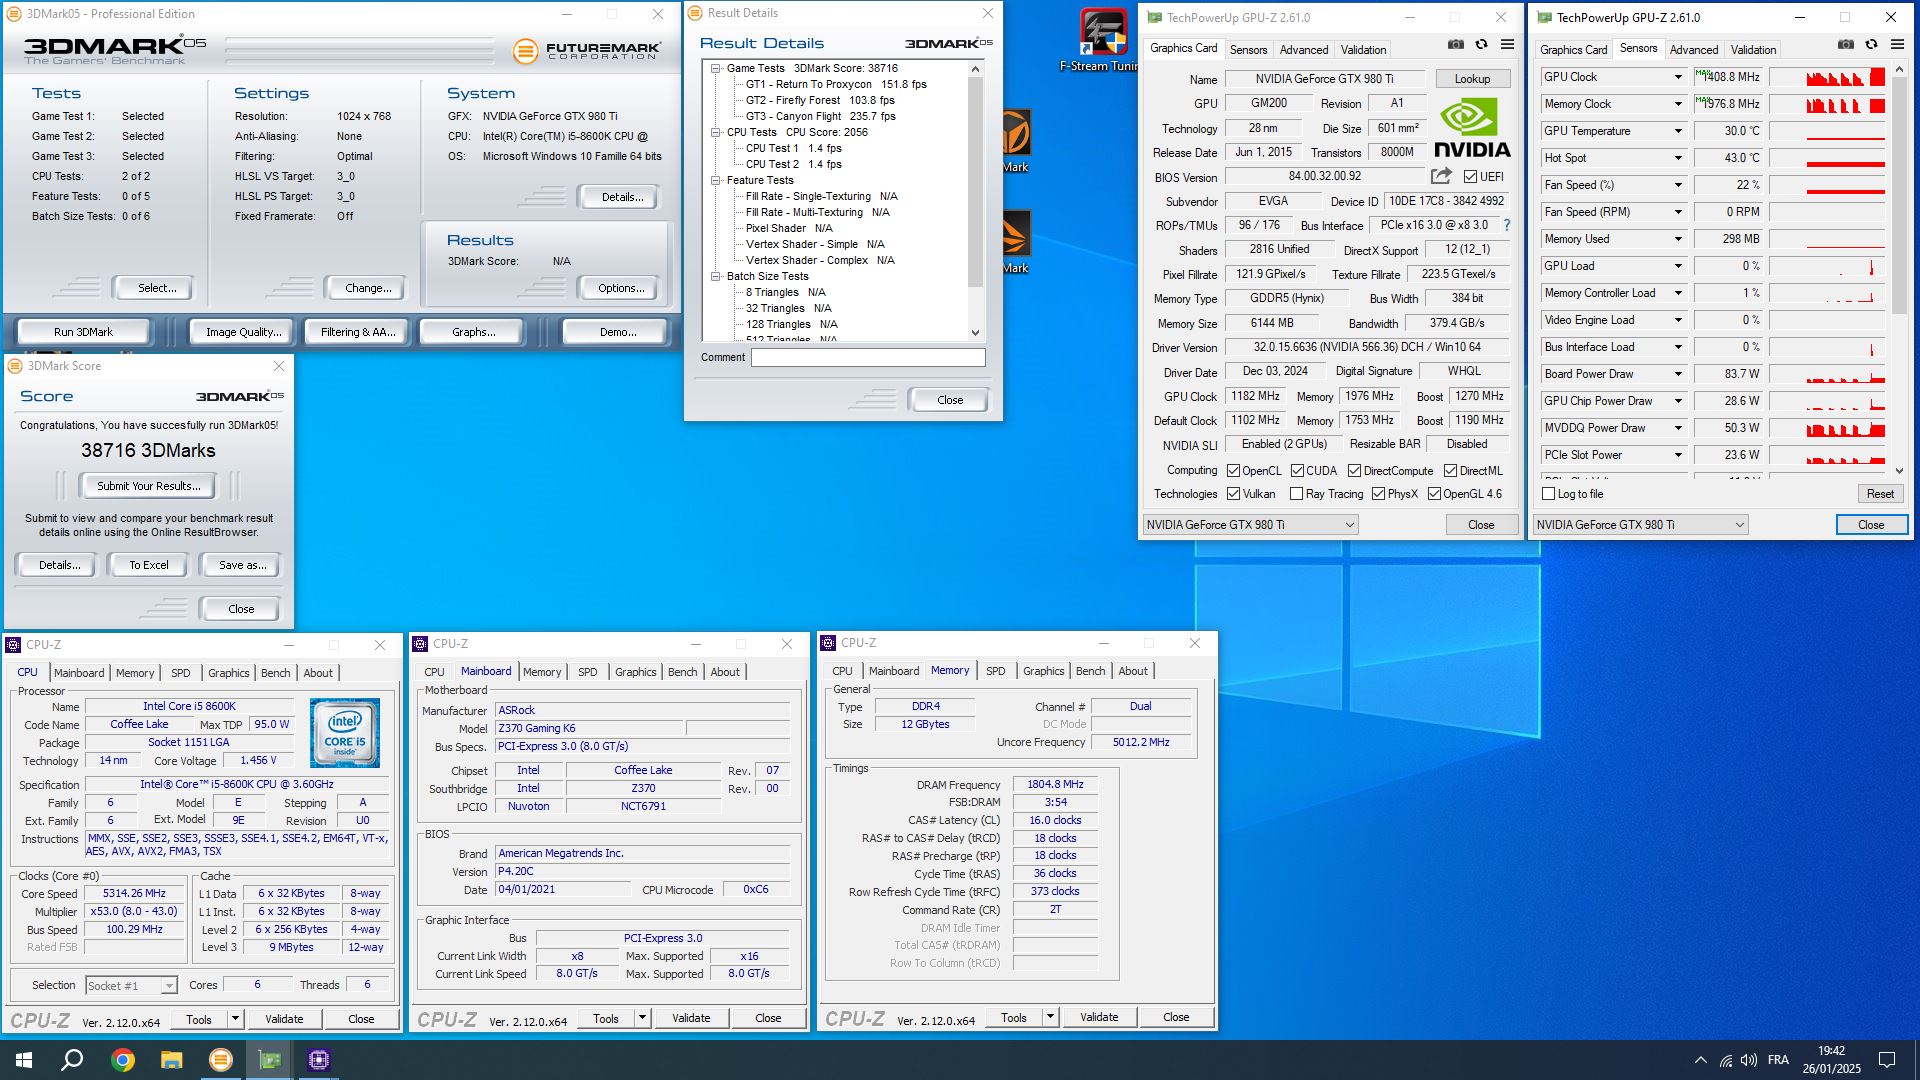Open the GPU selector combo in GPU-Z Sensors window
Screen dimensions: 1920x1080
(x=1640, y=525)
